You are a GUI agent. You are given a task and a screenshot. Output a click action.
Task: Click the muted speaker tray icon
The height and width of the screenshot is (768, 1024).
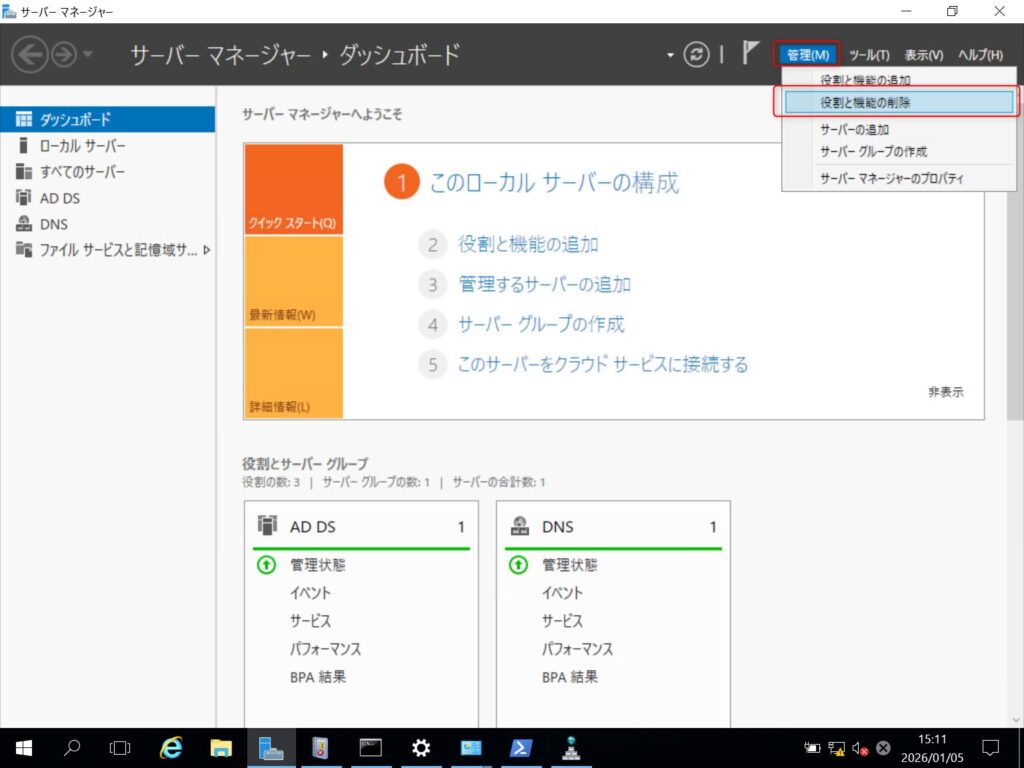tap(860, 748)
